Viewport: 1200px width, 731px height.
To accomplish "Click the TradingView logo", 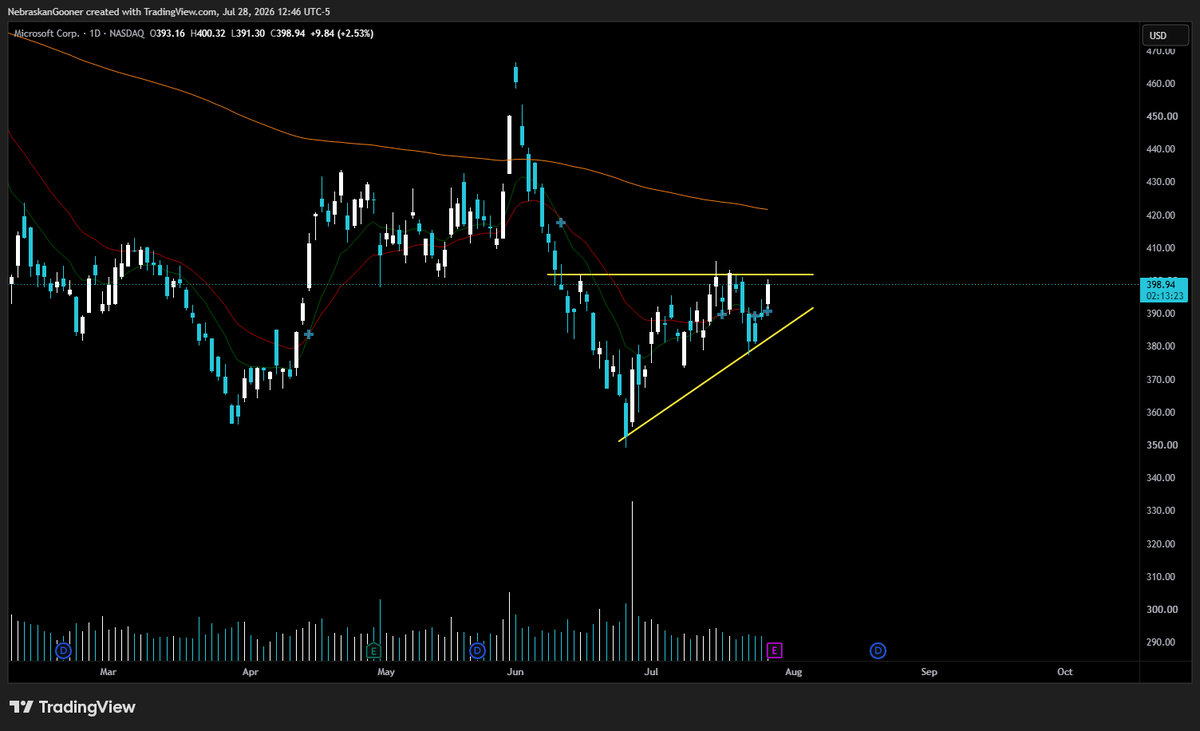I will pos(72,707).
